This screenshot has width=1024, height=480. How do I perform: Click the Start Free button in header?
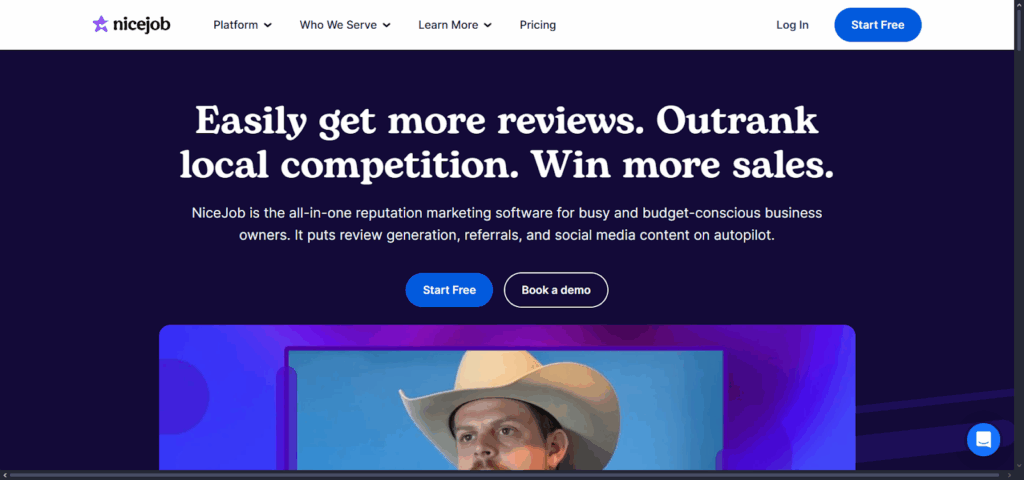pos(878,25)
